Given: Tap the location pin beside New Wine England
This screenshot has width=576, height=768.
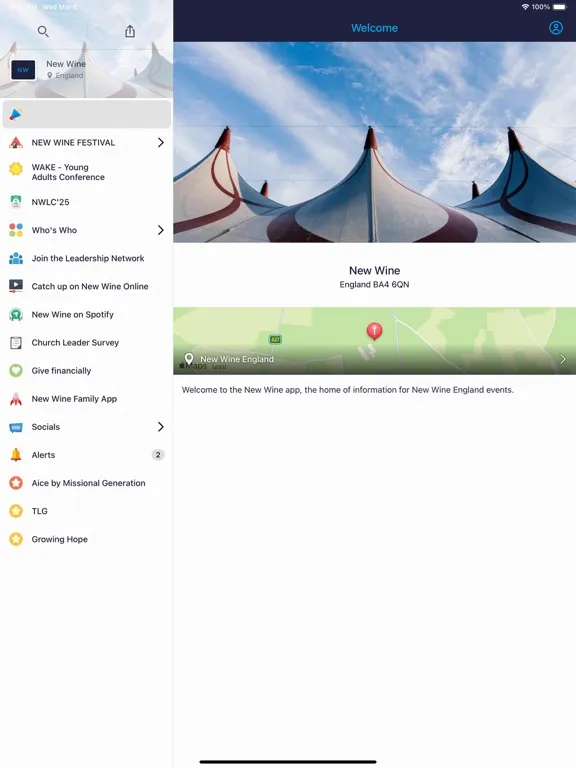Looking at the screenshot, I should [189, 359].
